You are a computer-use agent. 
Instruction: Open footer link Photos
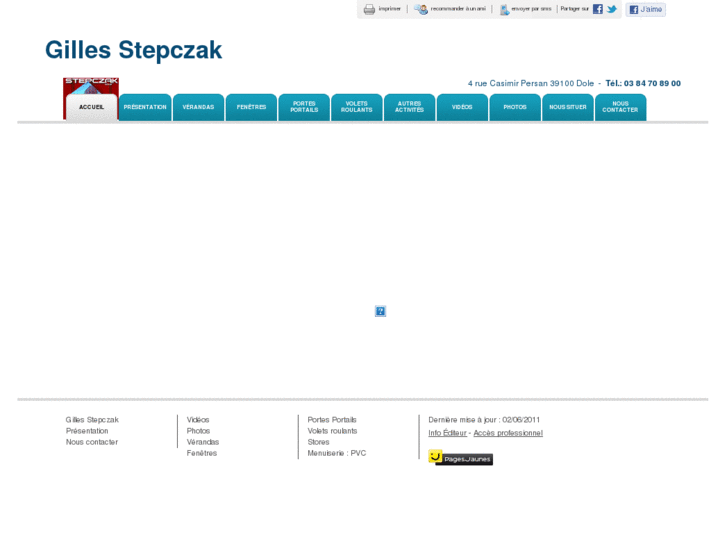pyautogui.click(x=198, y=431)
